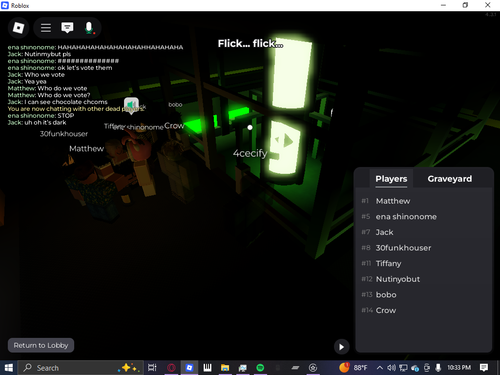Click the white center crosshair dot

tap(250, 128)
